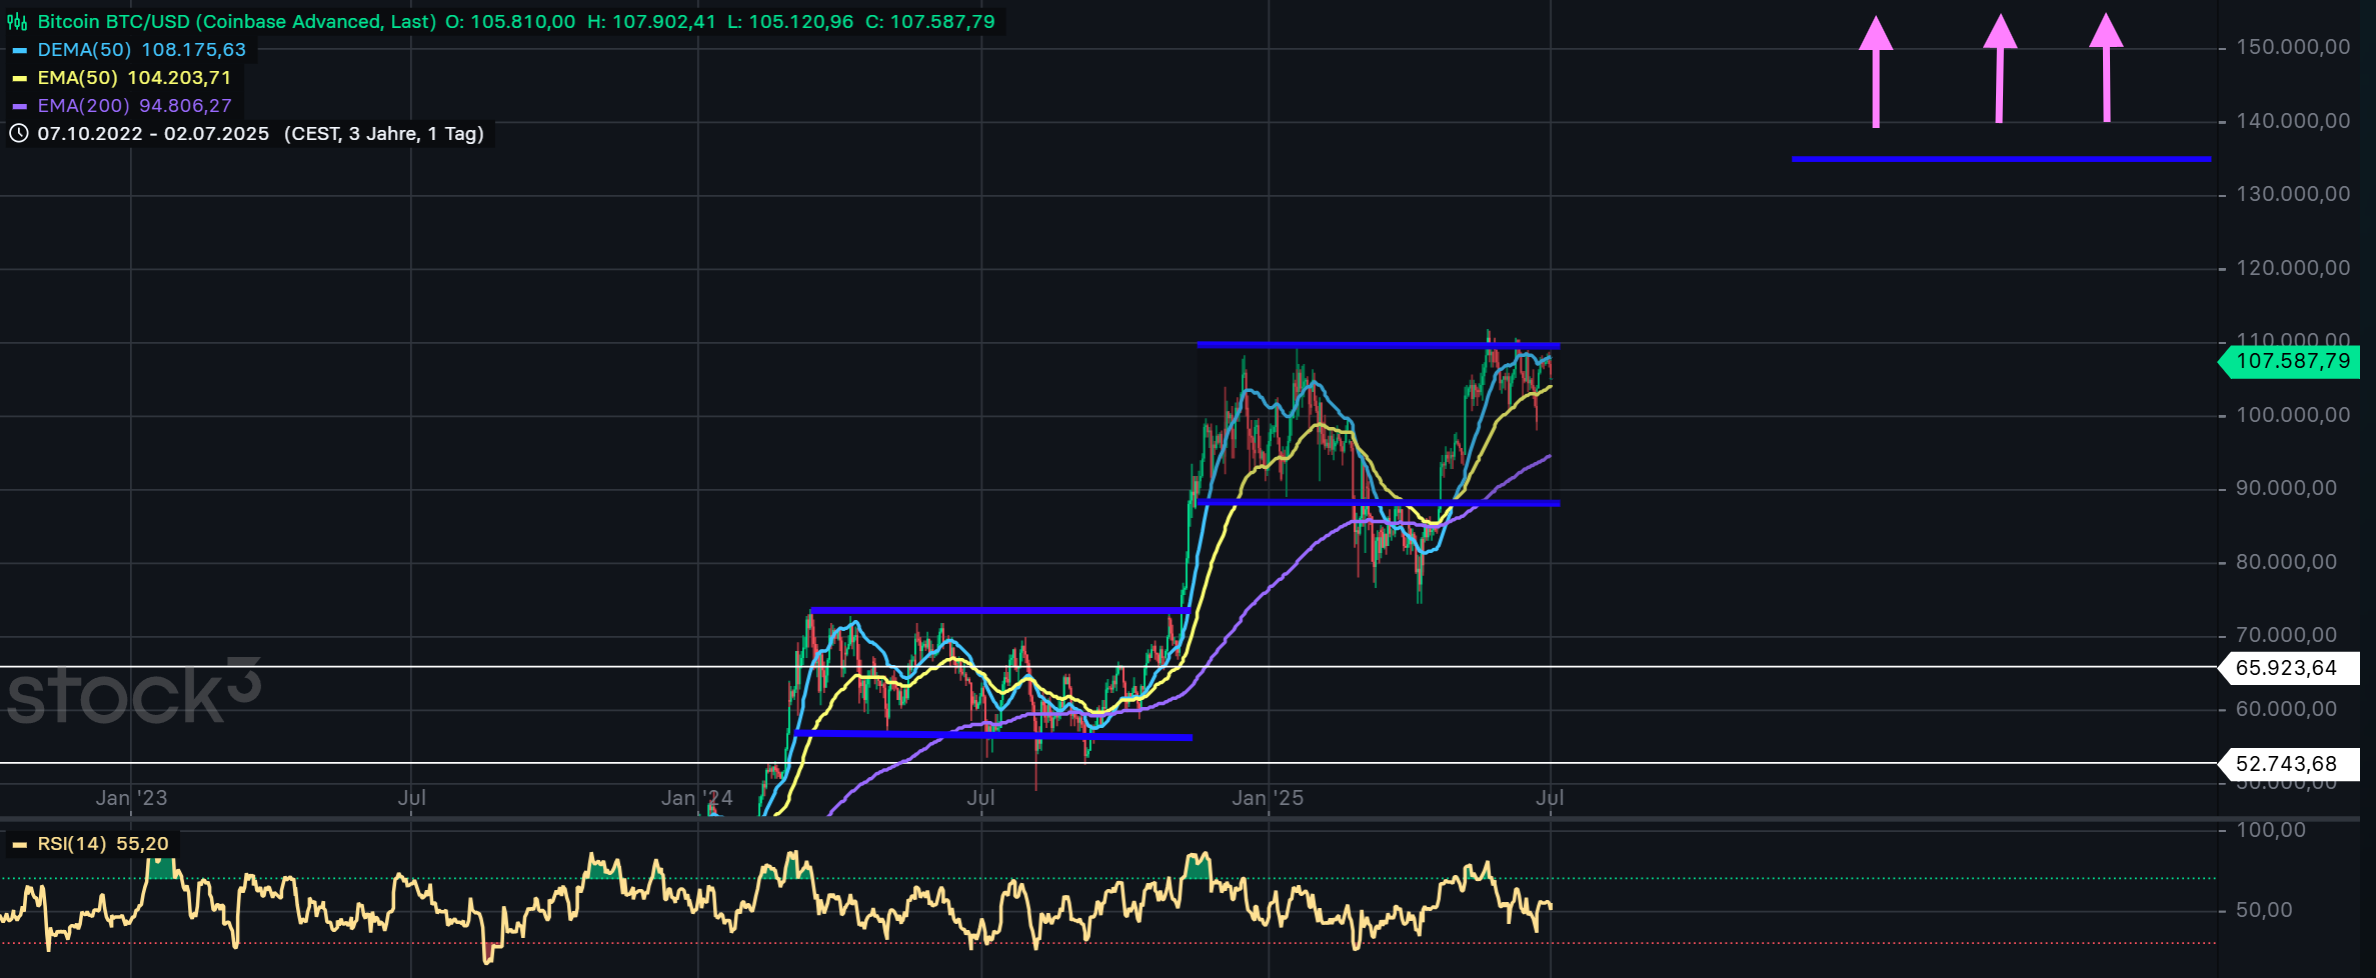The image size is (2376, 978).
Task: Click the date range 07.10.2022 - 02.07.2025 text
Action: pyautogui.click(x=153, y=134)
